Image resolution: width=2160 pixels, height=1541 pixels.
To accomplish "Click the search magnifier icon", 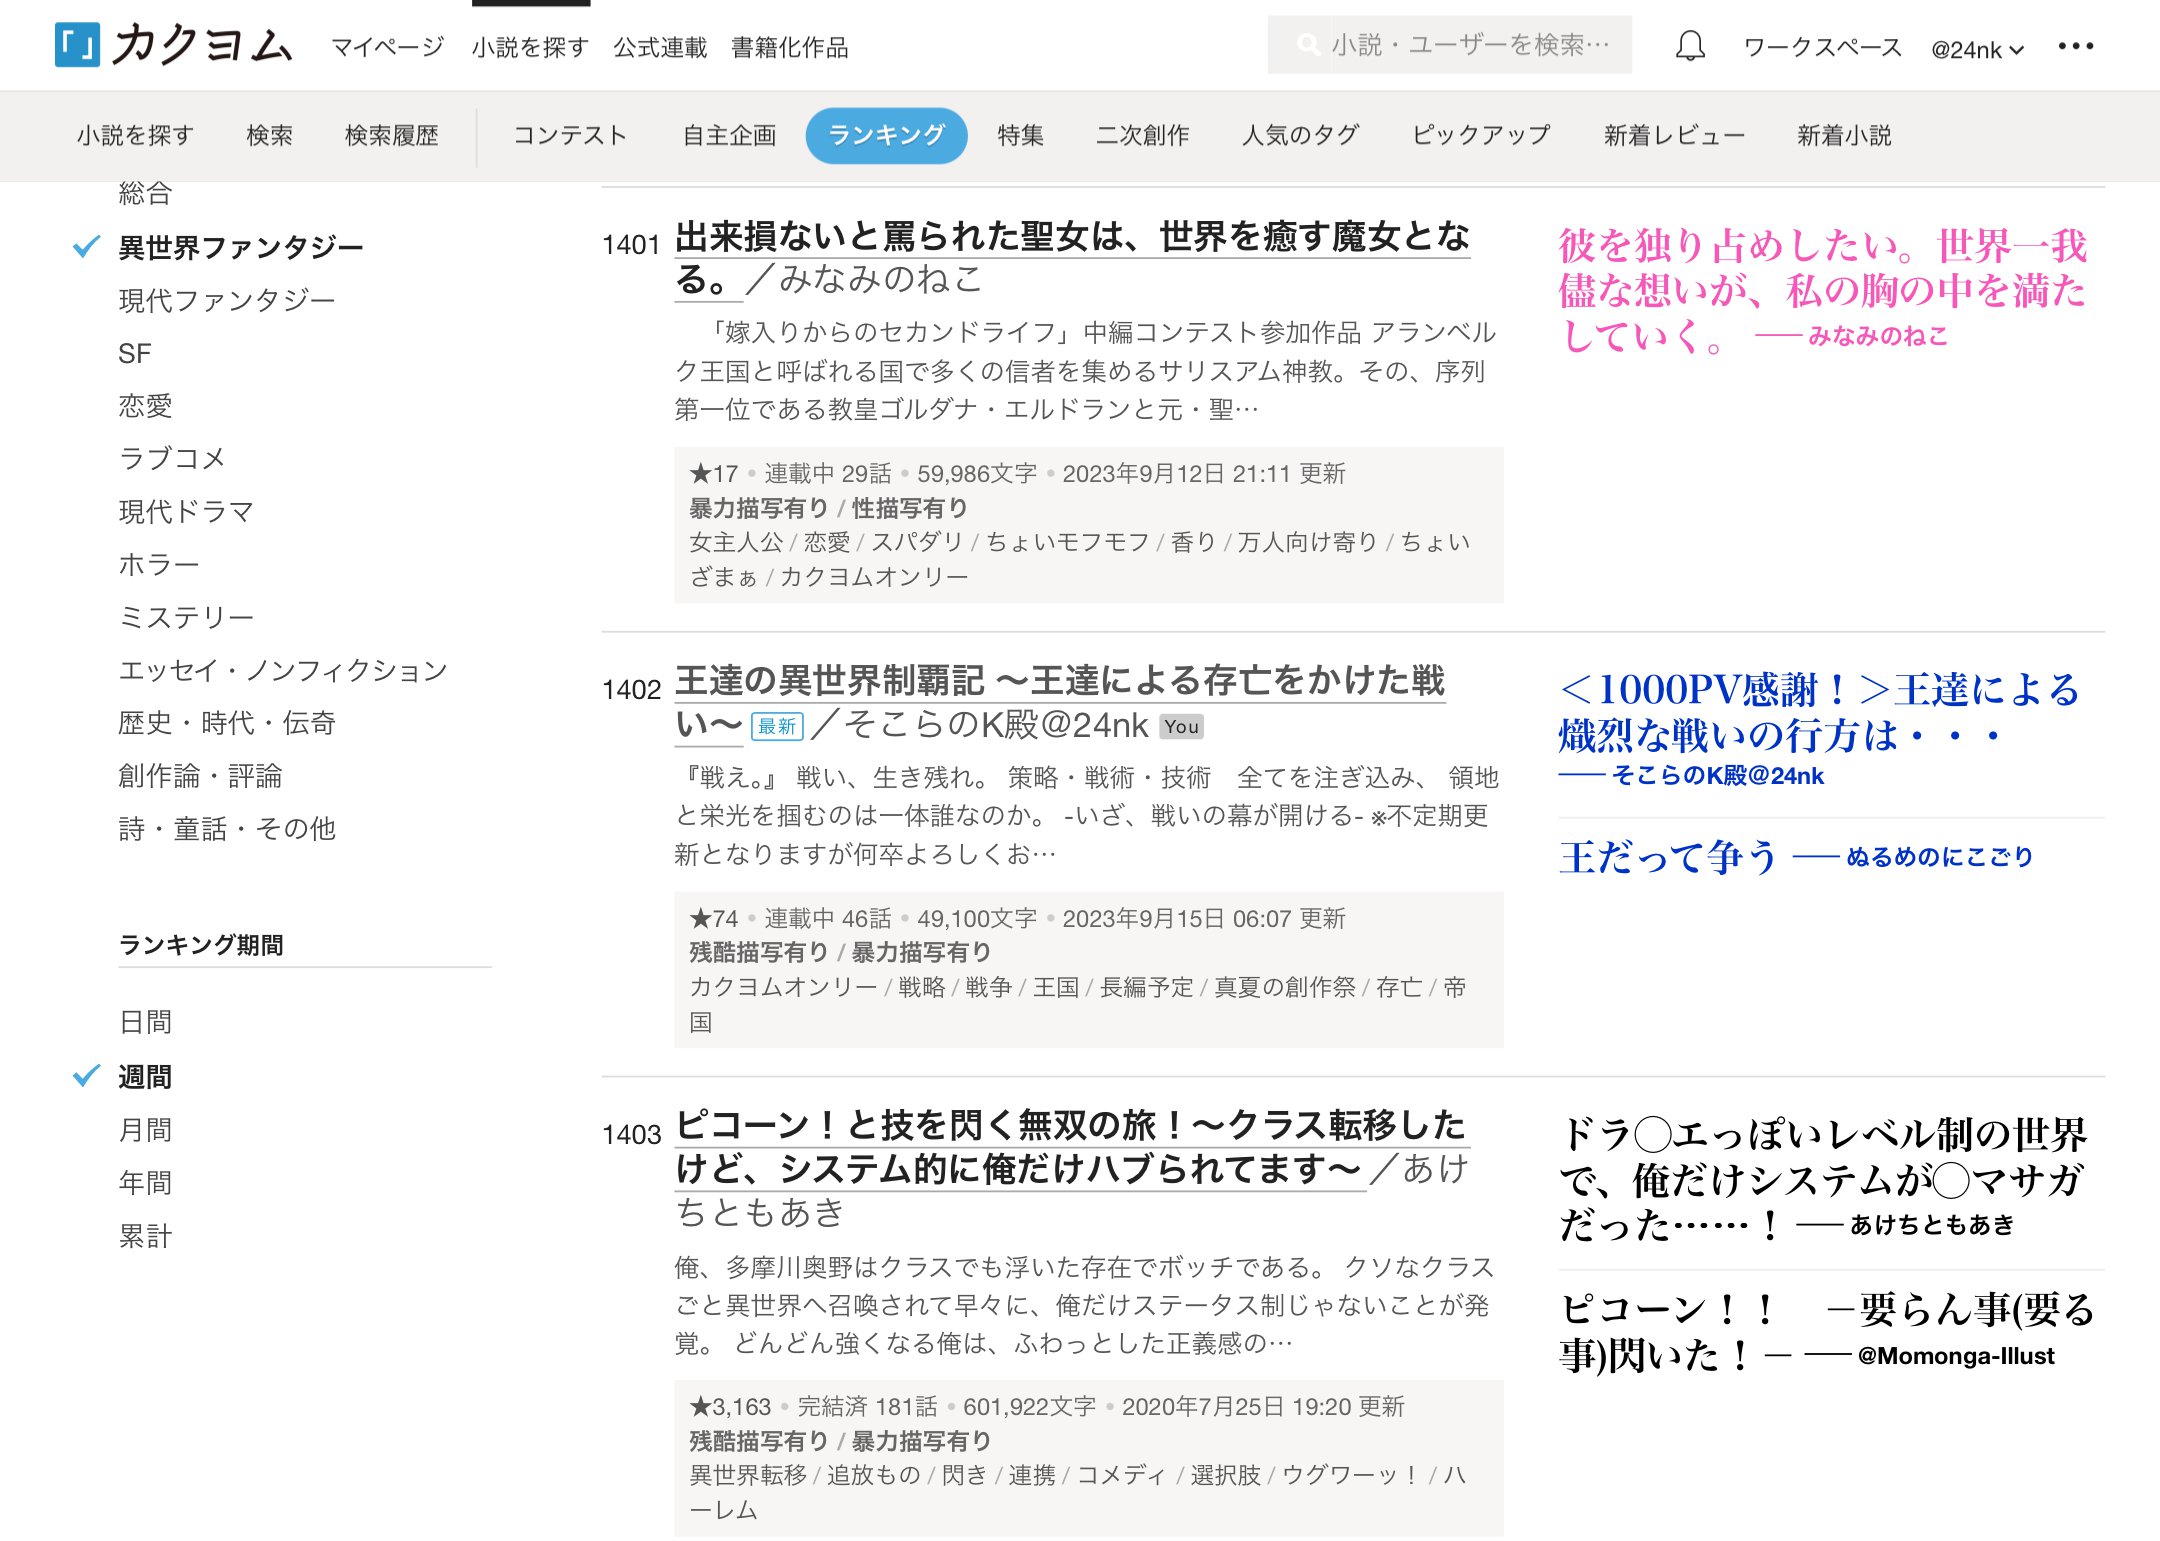I will click(x=1306, y=45).
